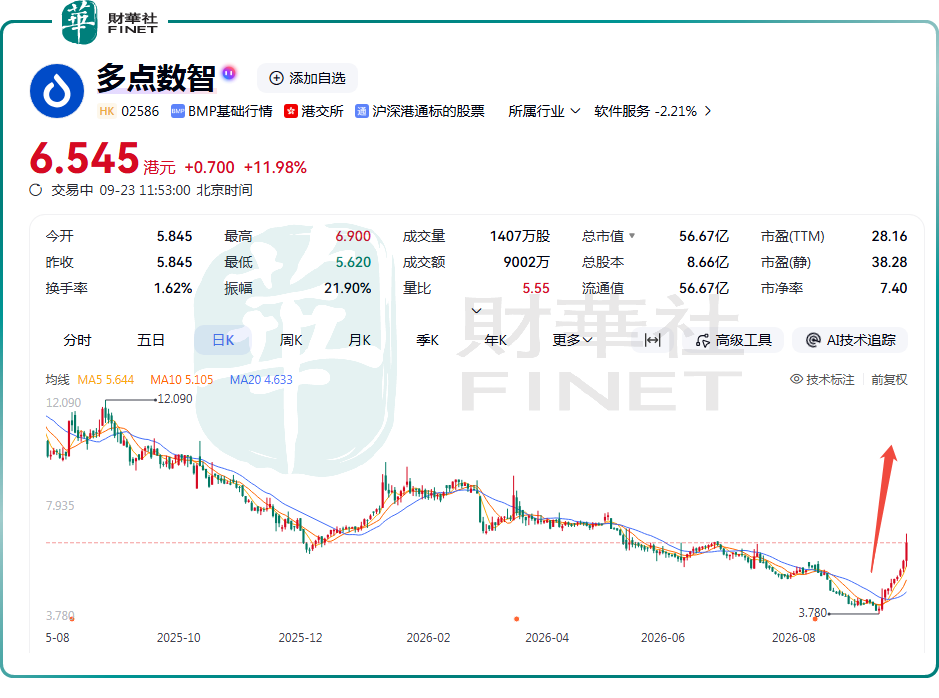Select the 季K tab

point(428,340)
